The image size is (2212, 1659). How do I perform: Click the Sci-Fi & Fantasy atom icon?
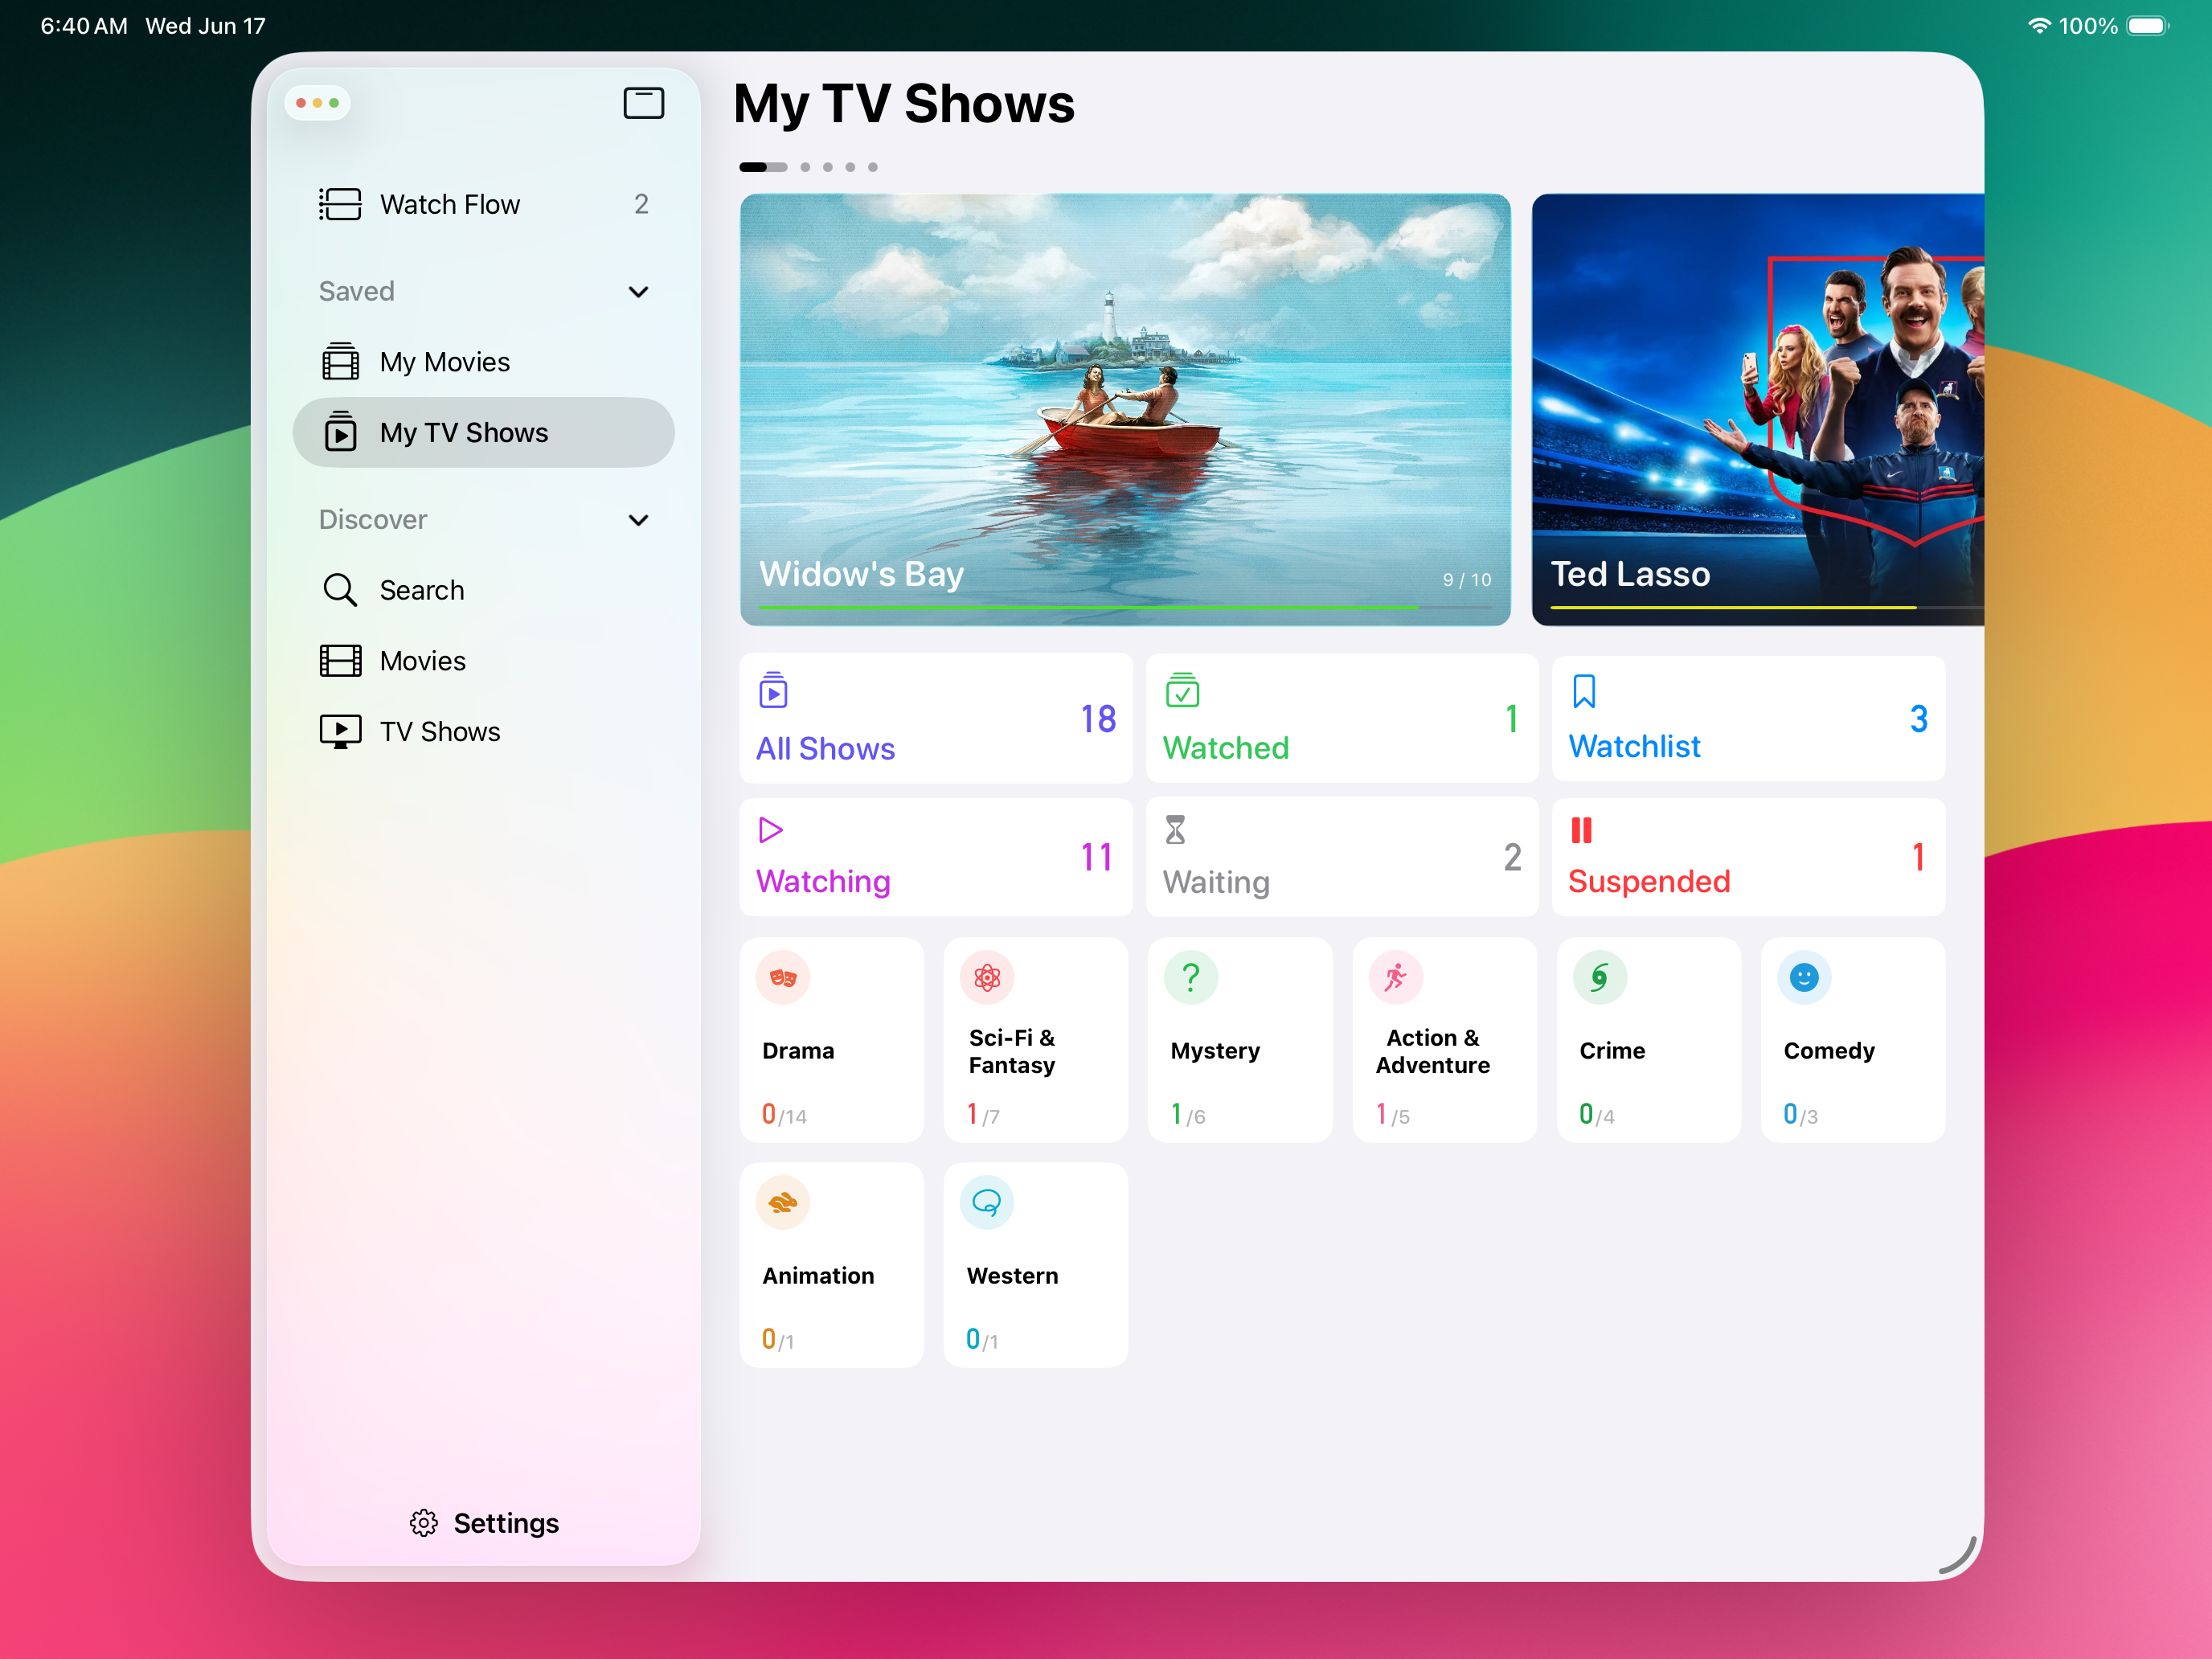pos(987,977)
